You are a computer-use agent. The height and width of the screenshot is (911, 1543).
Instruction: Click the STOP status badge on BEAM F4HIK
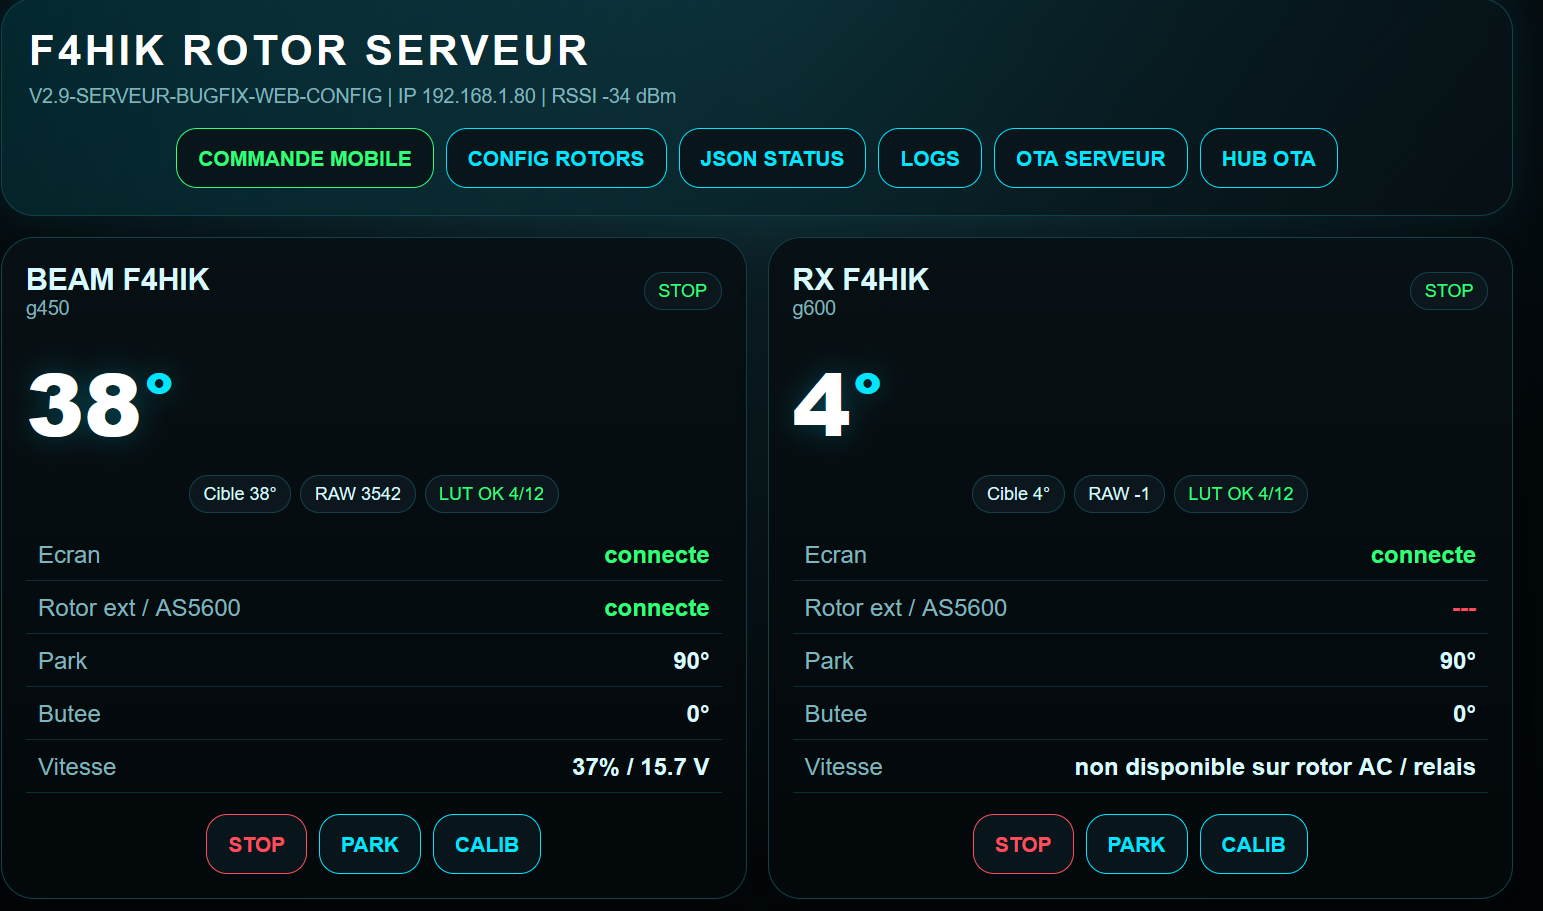pyautogui.click(x=683, y=291)
